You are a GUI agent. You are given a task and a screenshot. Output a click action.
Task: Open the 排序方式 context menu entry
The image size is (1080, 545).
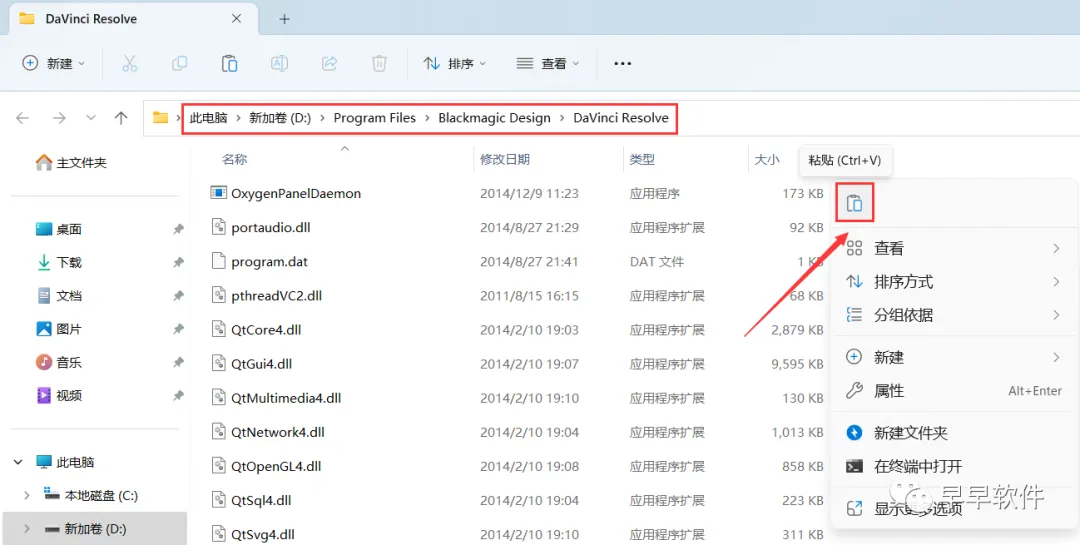click(954, 282)
